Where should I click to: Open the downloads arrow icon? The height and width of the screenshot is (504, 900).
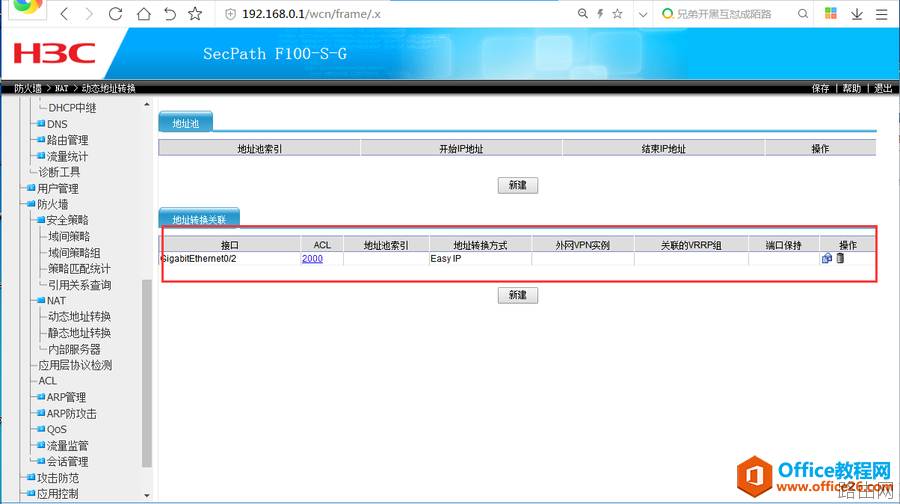857,14
